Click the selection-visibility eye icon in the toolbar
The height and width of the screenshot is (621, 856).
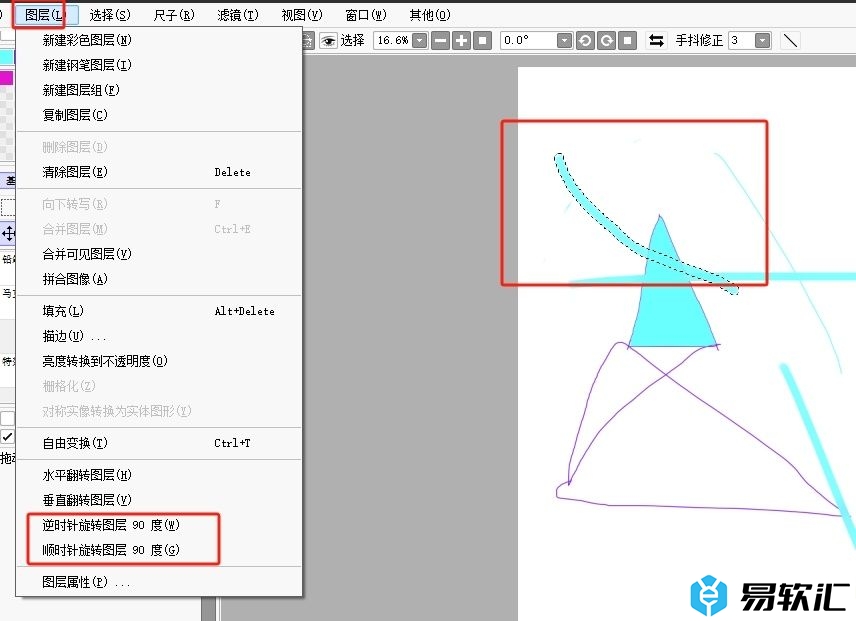click(x=328, y=40)
